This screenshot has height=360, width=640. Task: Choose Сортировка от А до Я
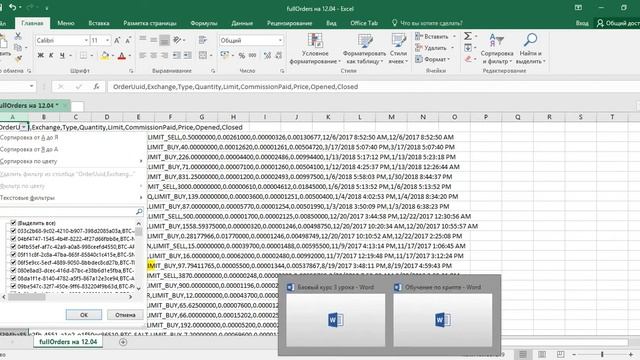(29, 138)
